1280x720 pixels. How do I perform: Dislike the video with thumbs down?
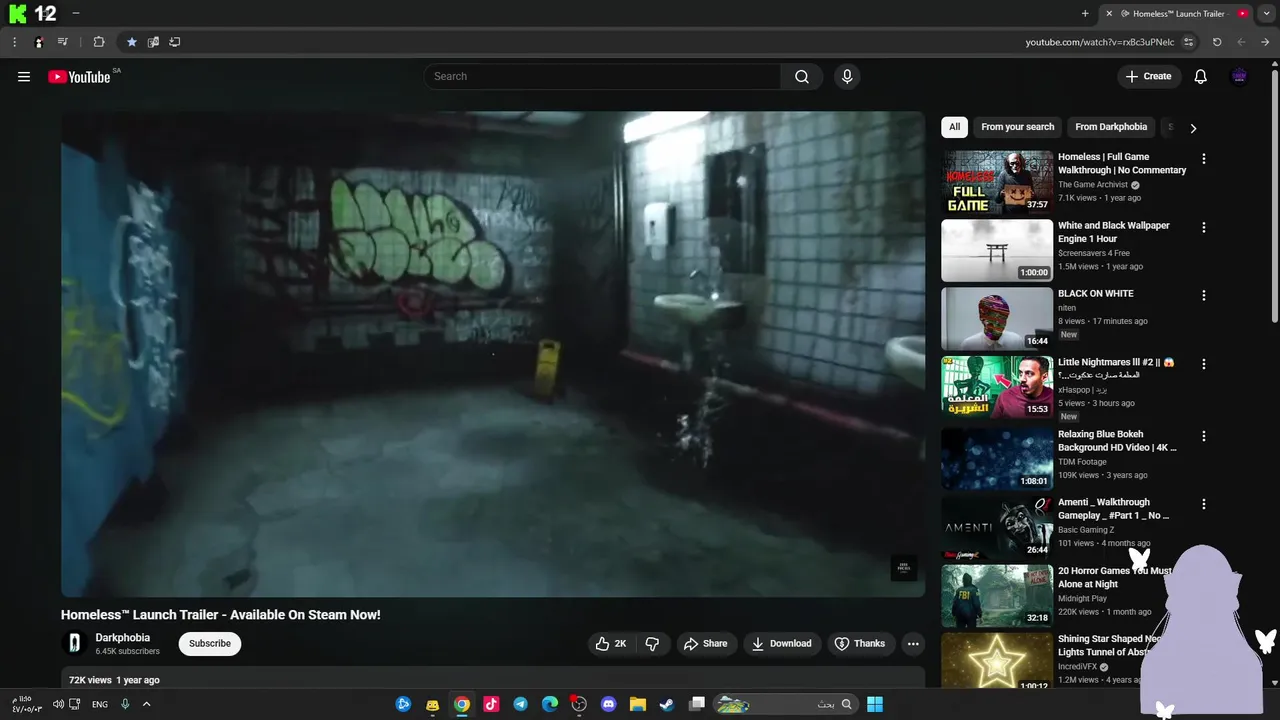tap(652, 644)
